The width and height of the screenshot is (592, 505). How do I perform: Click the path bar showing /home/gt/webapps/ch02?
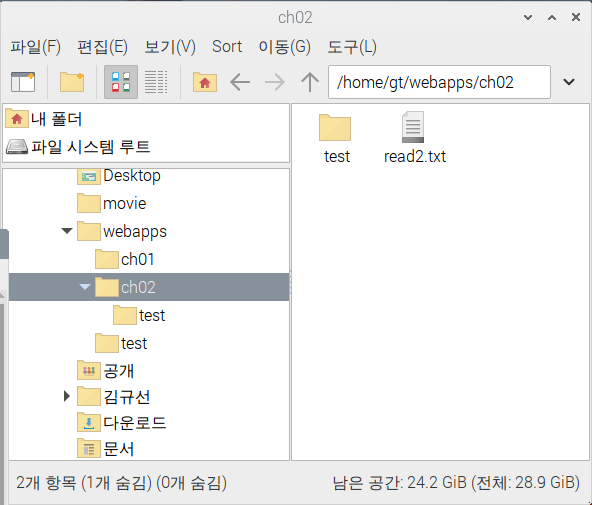point(439,82)
